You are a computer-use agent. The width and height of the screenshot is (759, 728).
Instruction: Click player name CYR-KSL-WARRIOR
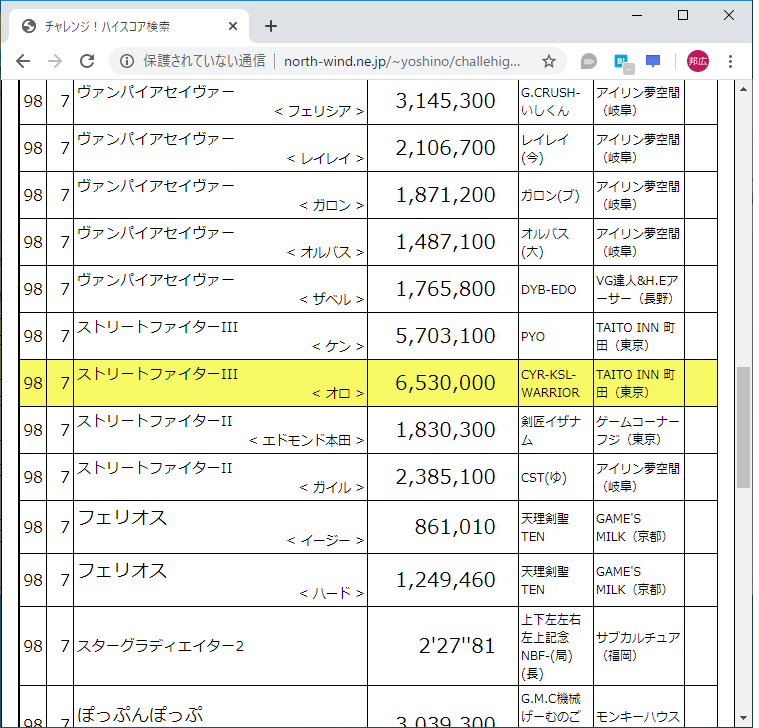point(550,383)
